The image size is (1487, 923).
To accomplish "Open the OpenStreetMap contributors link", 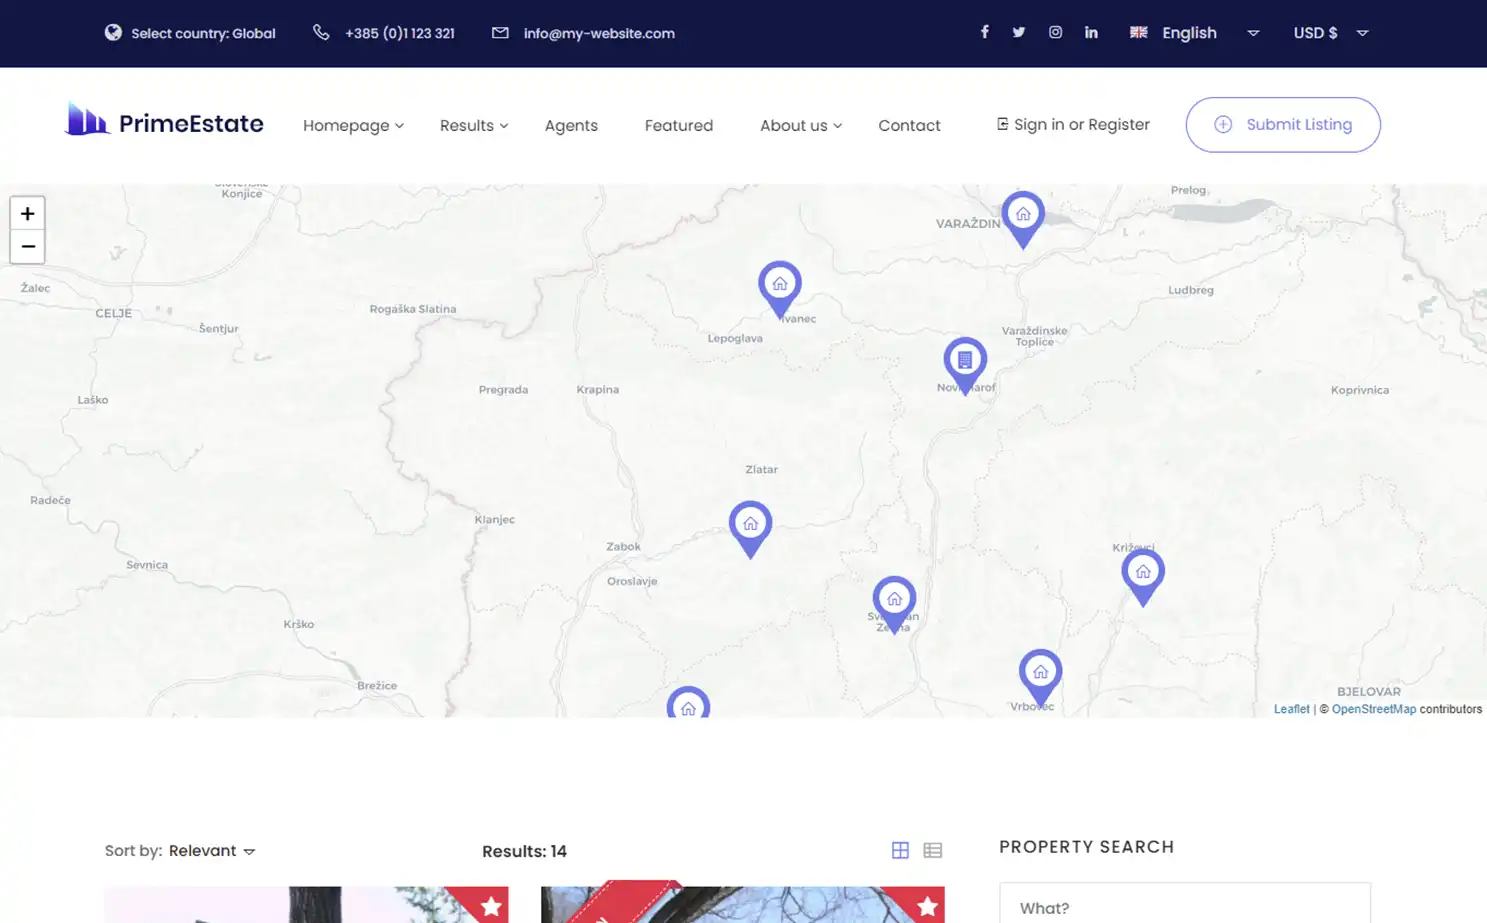I will [1374, 708].
